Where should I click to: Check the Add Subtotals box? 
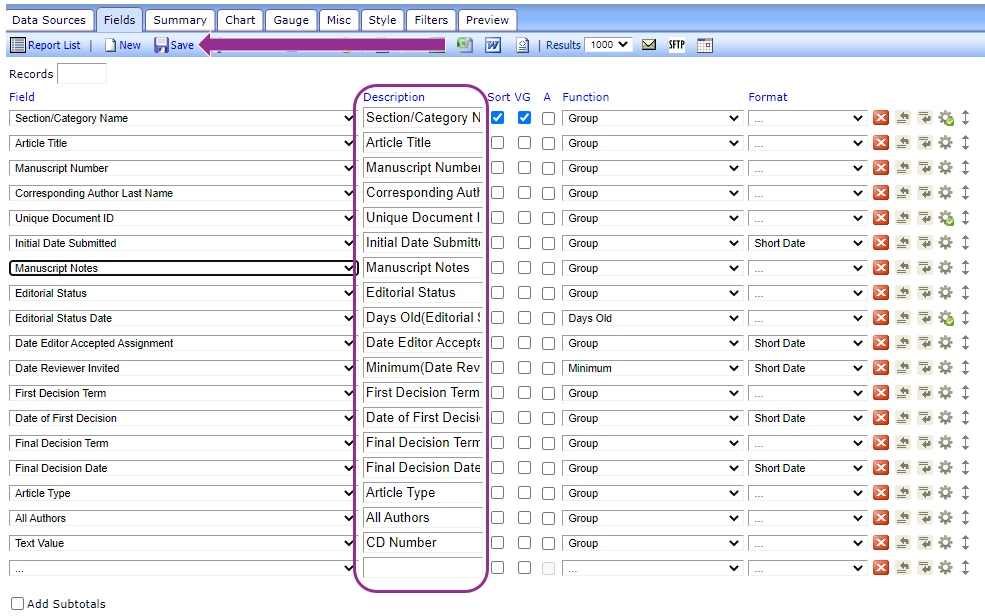coord(17,604)
